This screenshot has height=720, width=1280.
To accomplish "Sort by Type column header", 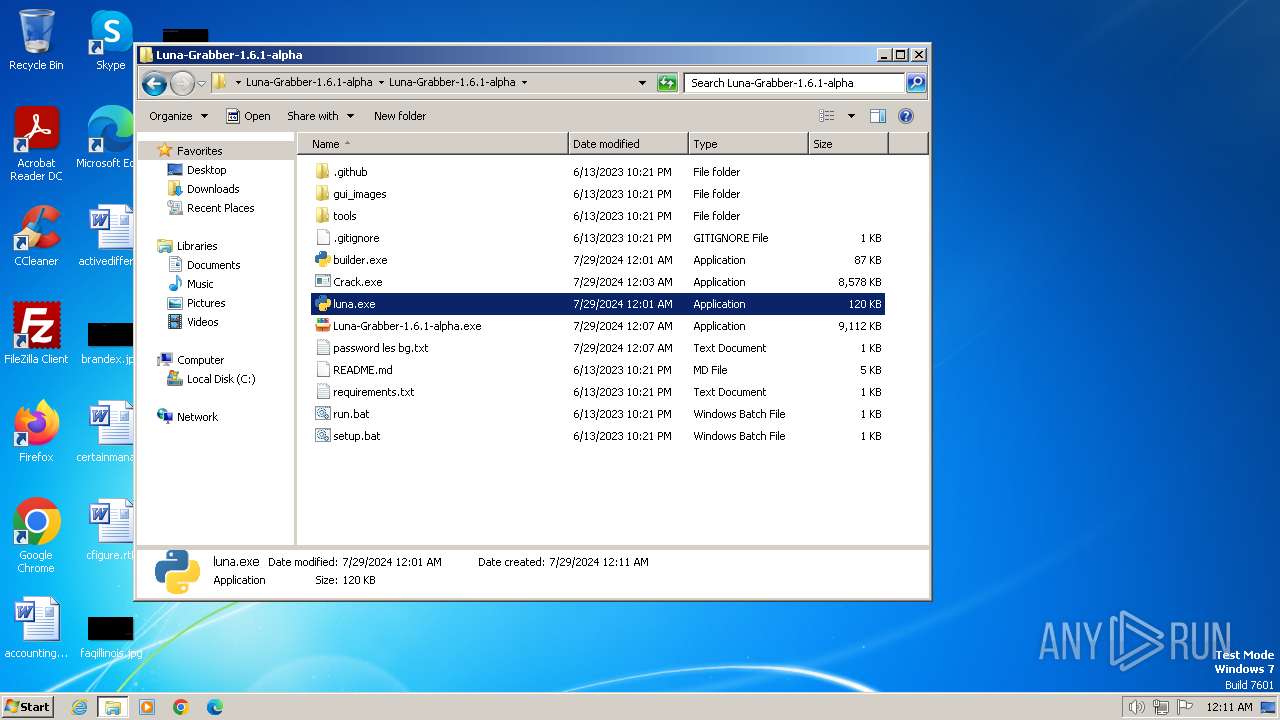I will (x=748, y=144).
